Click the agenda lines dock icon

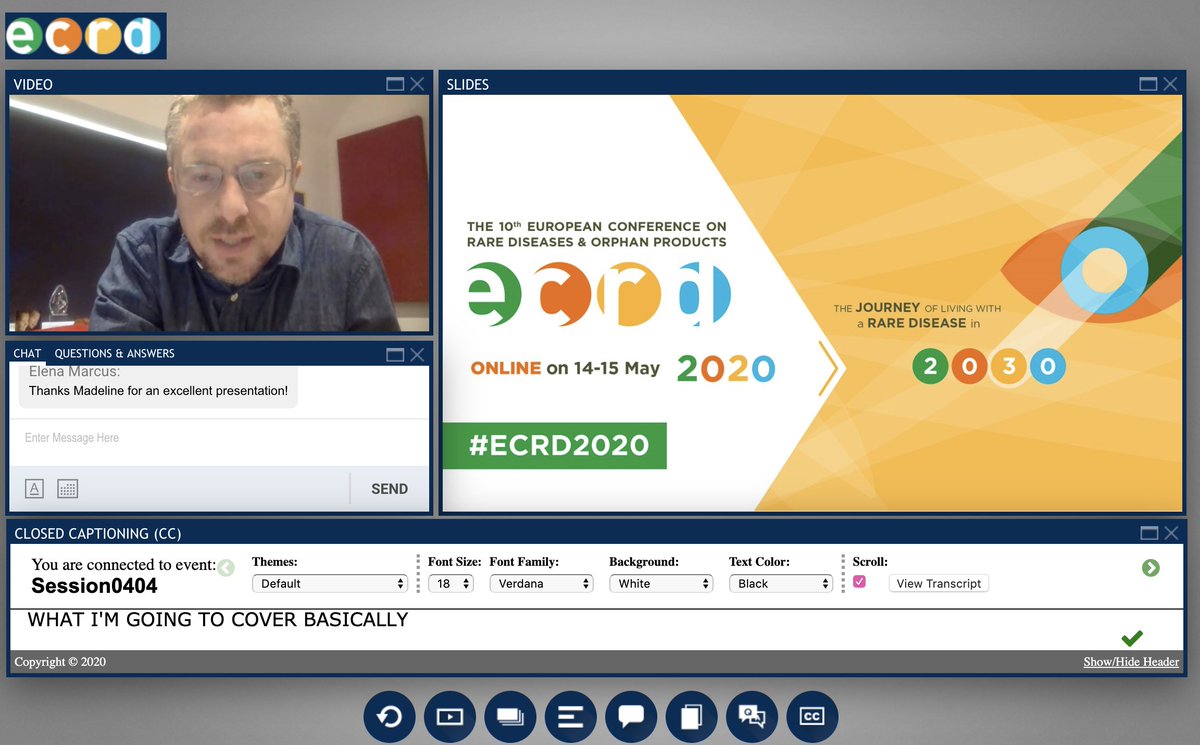point(571,716)
